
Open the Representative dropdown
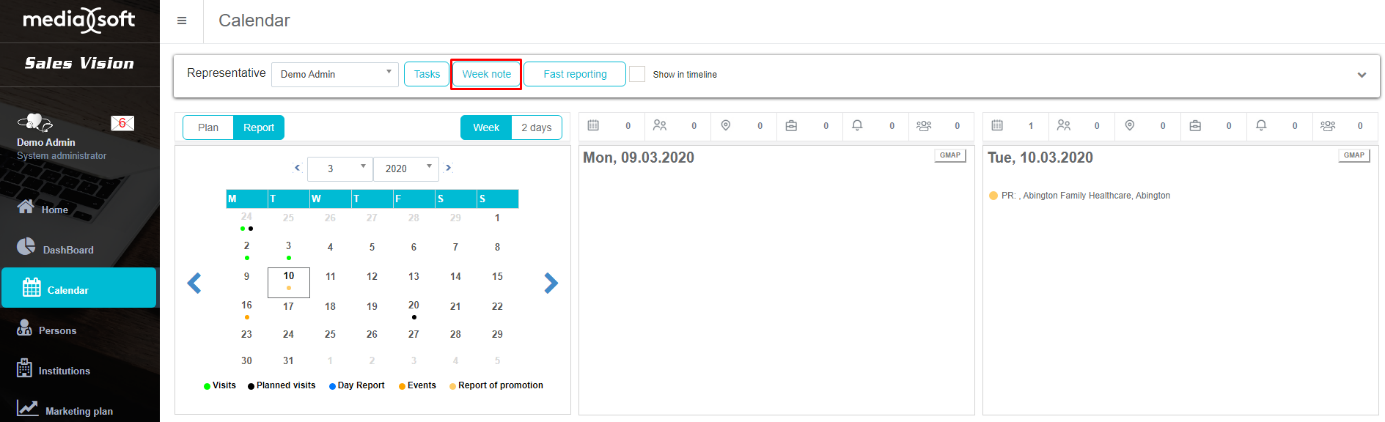tap(334, 74)
